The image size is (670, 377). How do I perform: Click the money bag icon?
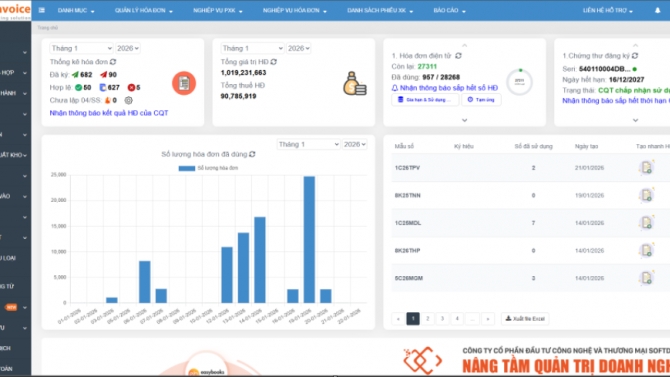coord(355,83)
